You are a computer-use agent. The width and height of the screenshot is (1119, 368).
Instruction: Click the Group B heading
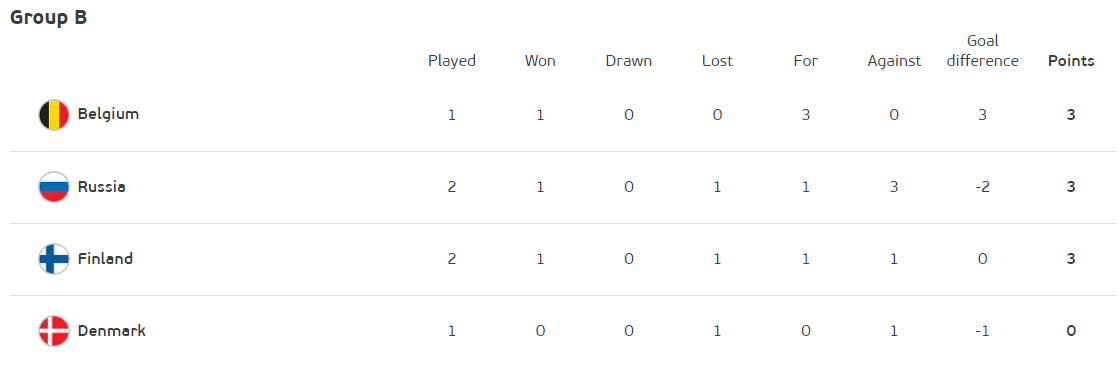[x=49, y=17]
